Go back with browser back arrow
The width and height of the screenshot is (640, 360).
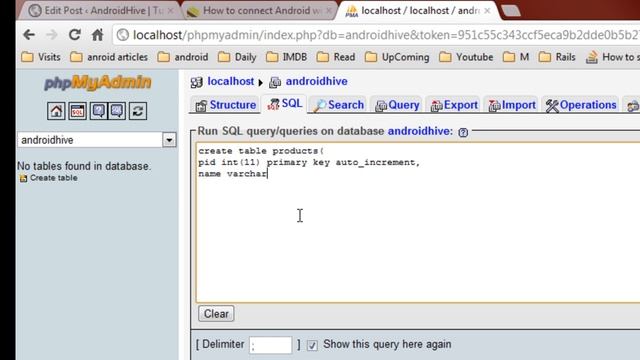click(29, 35)
